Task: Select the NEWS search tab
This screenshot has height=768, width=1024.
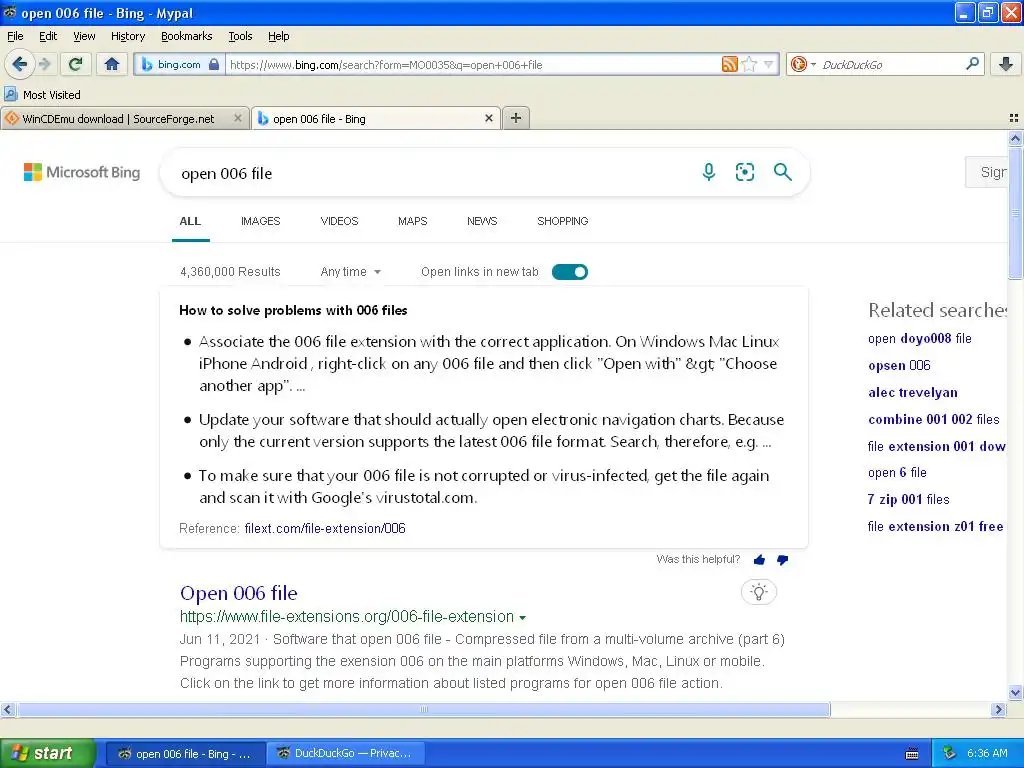Action: (x=482, y=221)
